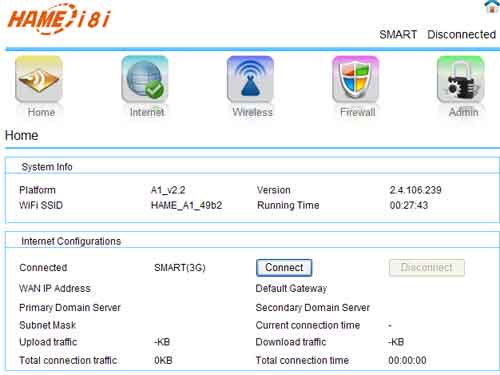The width and height of the screenshot is (500, 375).
Task: Click total connection traffic value 0KB
Action: coord(163,360)
